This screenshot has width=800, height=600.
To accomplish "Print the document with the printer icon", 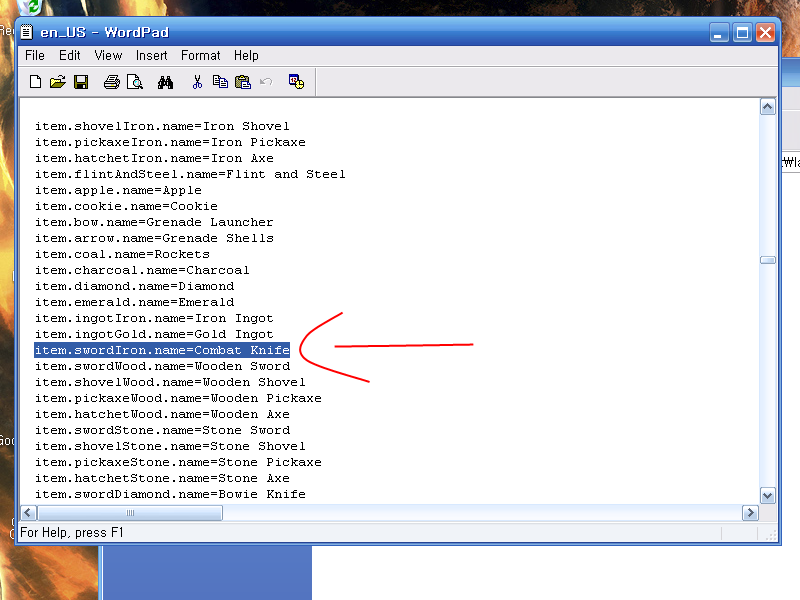I will pyautogui.click(x=112, y=82).
